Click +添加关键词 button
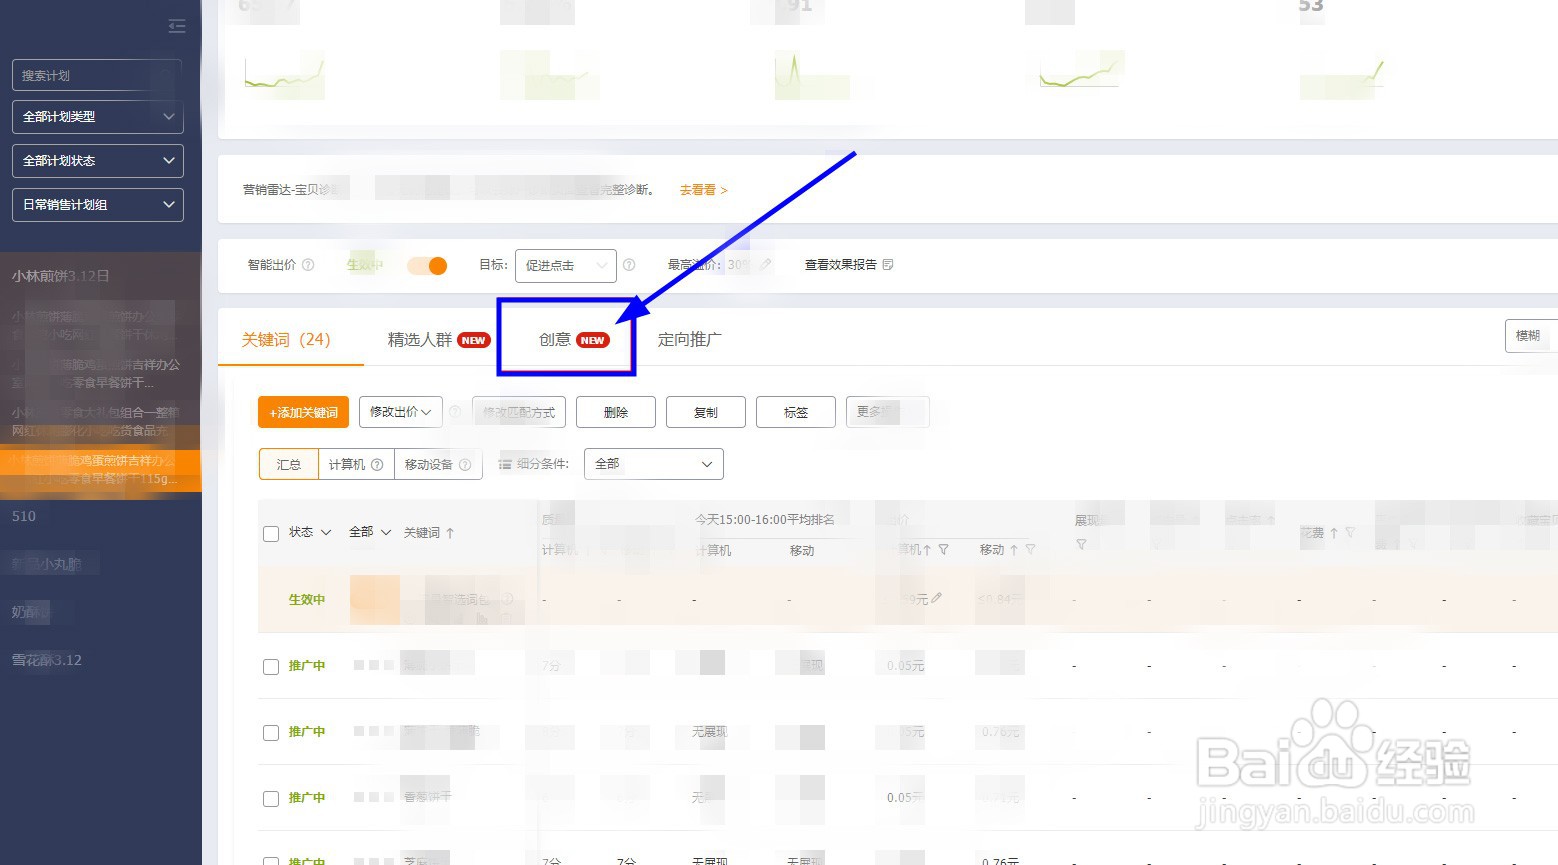The height and width of the screenshot is (865, 1558). tap(303, 412)
